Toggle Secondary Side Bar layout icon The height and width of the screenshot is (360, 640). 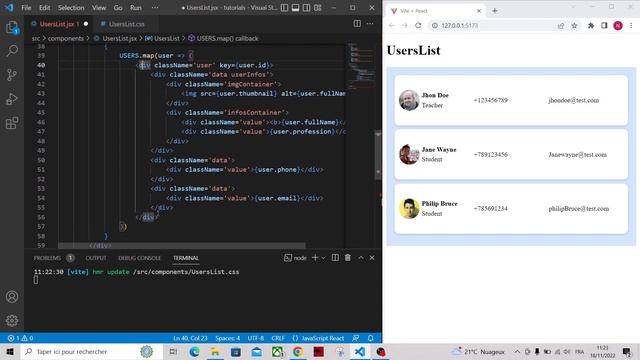tap(307, 7)
